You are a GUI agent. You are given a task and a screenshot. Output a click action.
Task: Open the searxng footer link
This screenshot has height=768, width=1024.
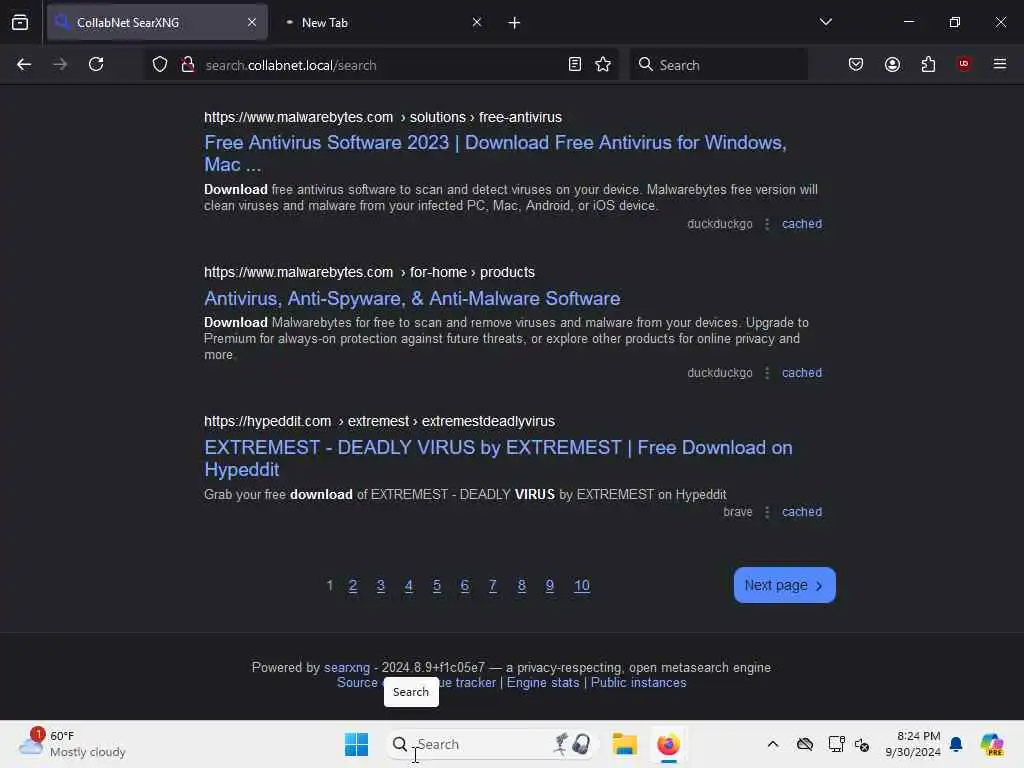point(347,667)
